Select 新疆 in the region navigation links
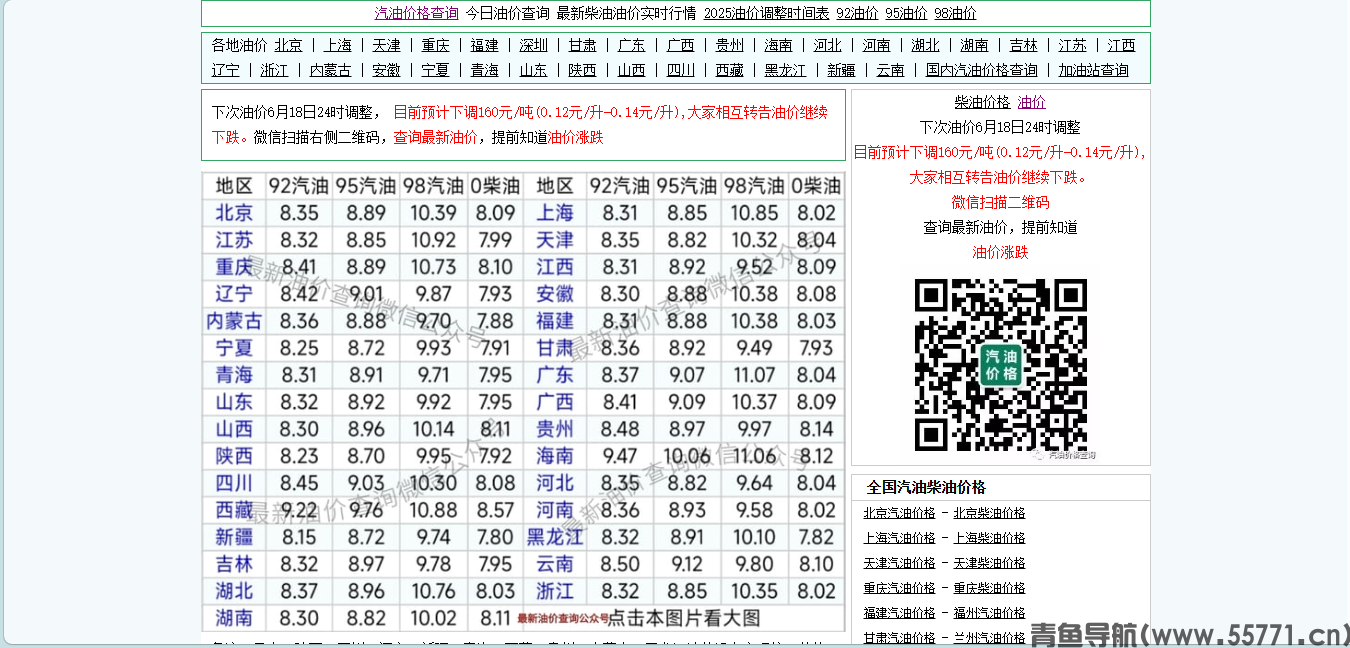The image size is (1350, 648). 841,70
